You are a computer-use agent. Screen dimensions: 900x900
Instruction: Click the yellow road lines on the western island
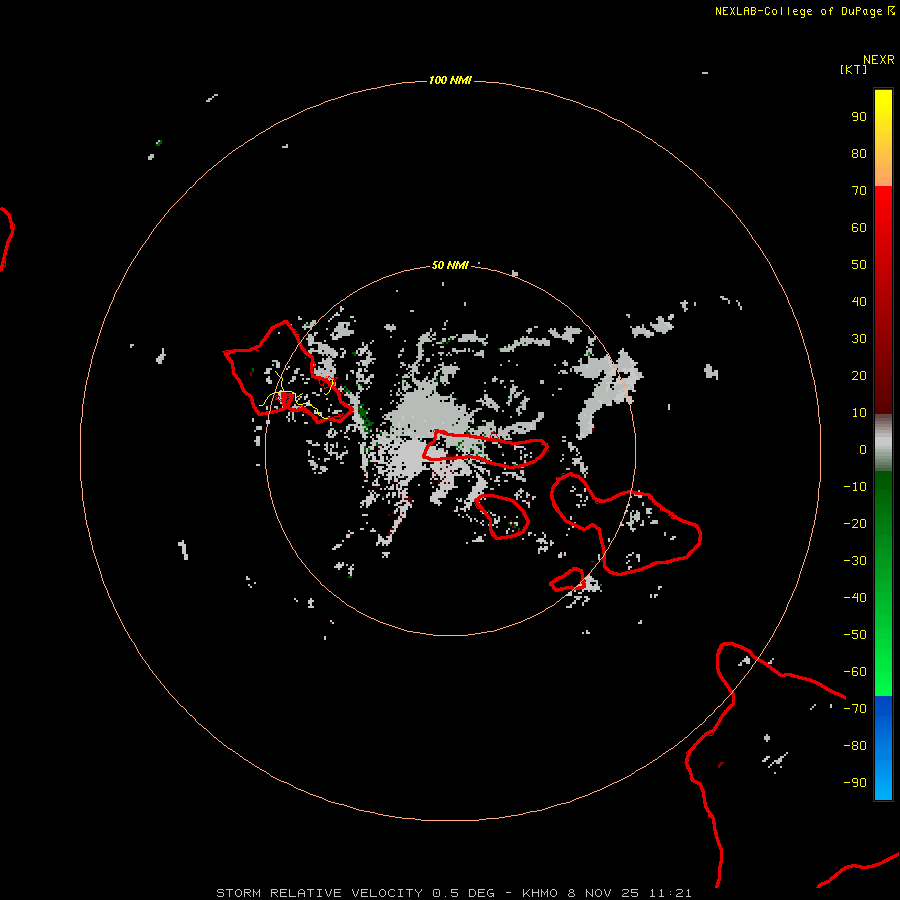(x=297, y=394)
